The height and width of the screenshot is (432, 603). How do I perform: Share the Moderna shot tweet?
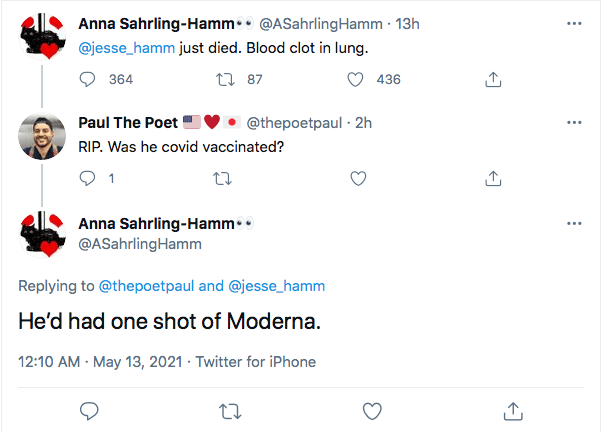tap(513, 410)
